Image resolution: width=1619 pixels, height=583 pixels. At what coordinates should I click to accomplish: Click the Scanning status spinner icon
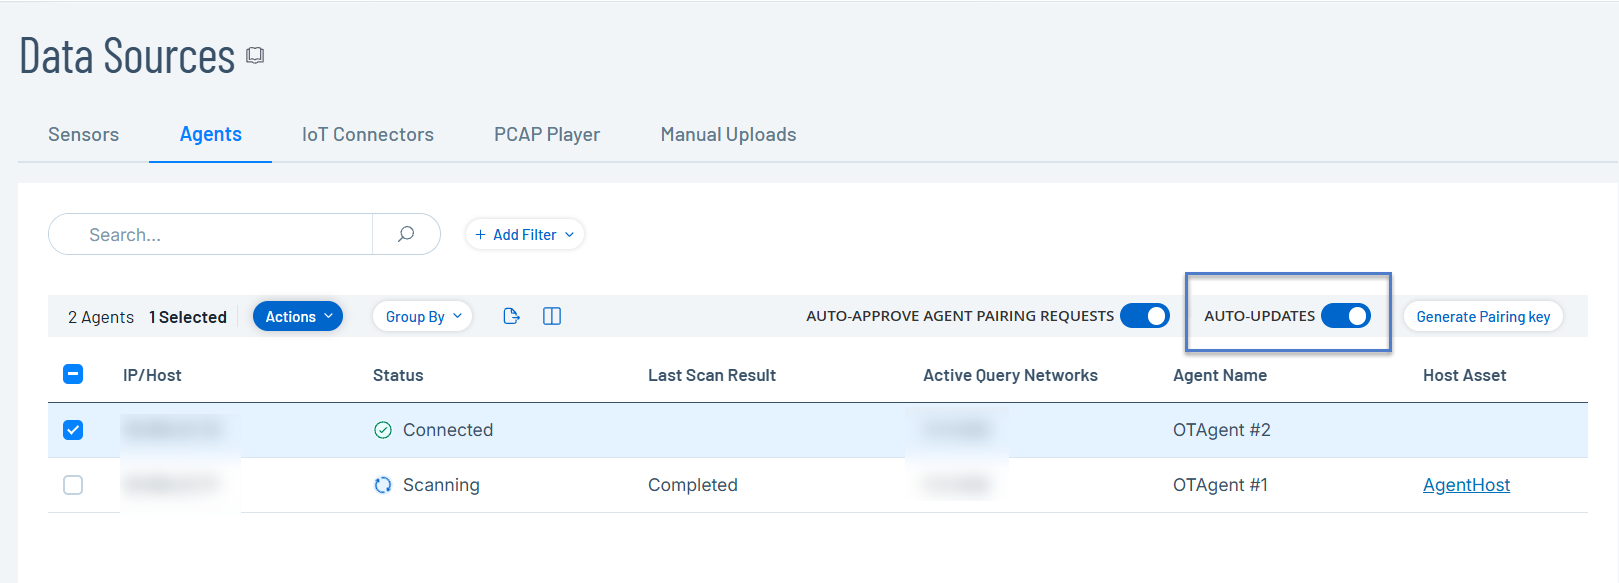click(383, 485)
